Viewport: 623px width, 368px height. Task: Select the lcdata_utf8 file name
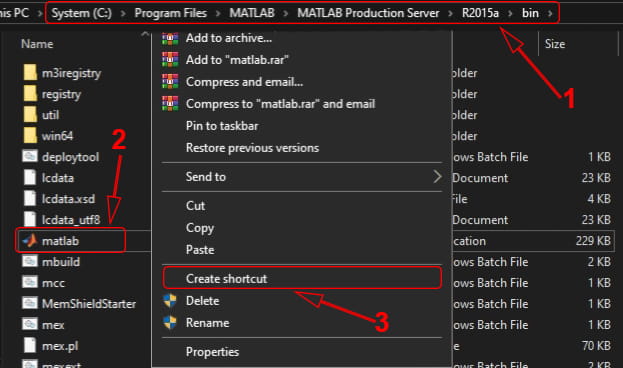71,220
